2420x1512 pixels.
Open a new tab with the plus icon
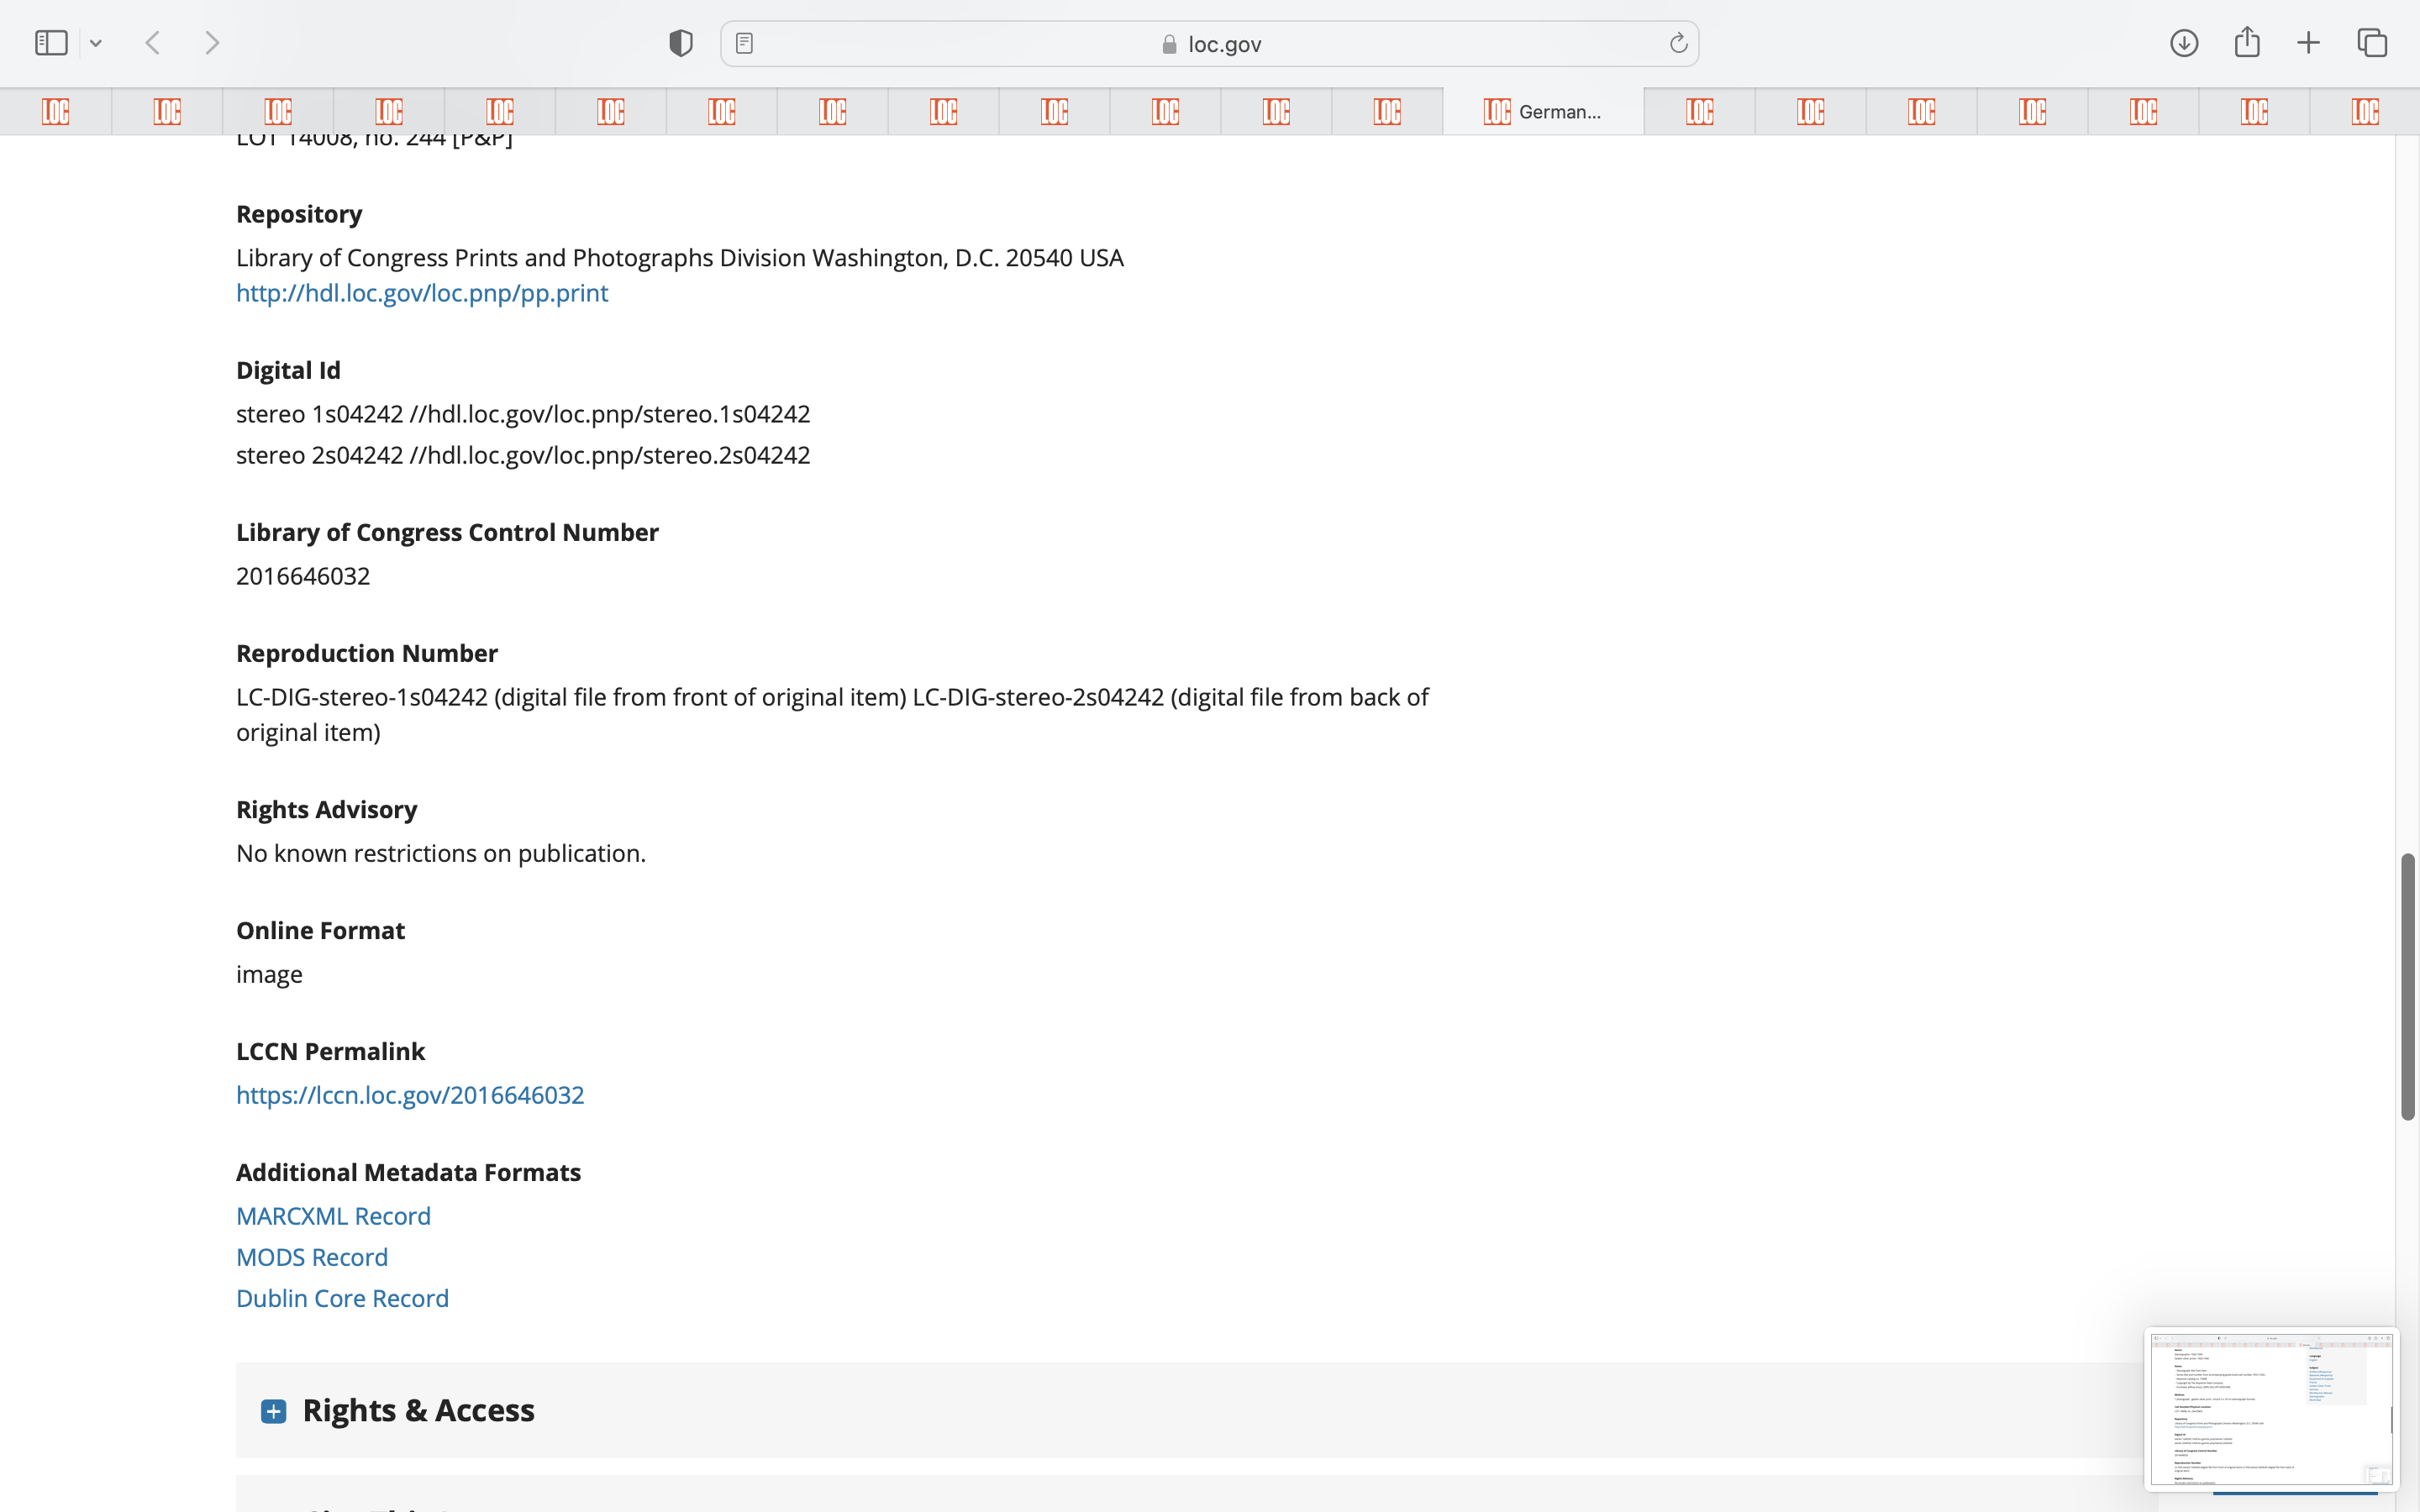(x=2308, y=43)
